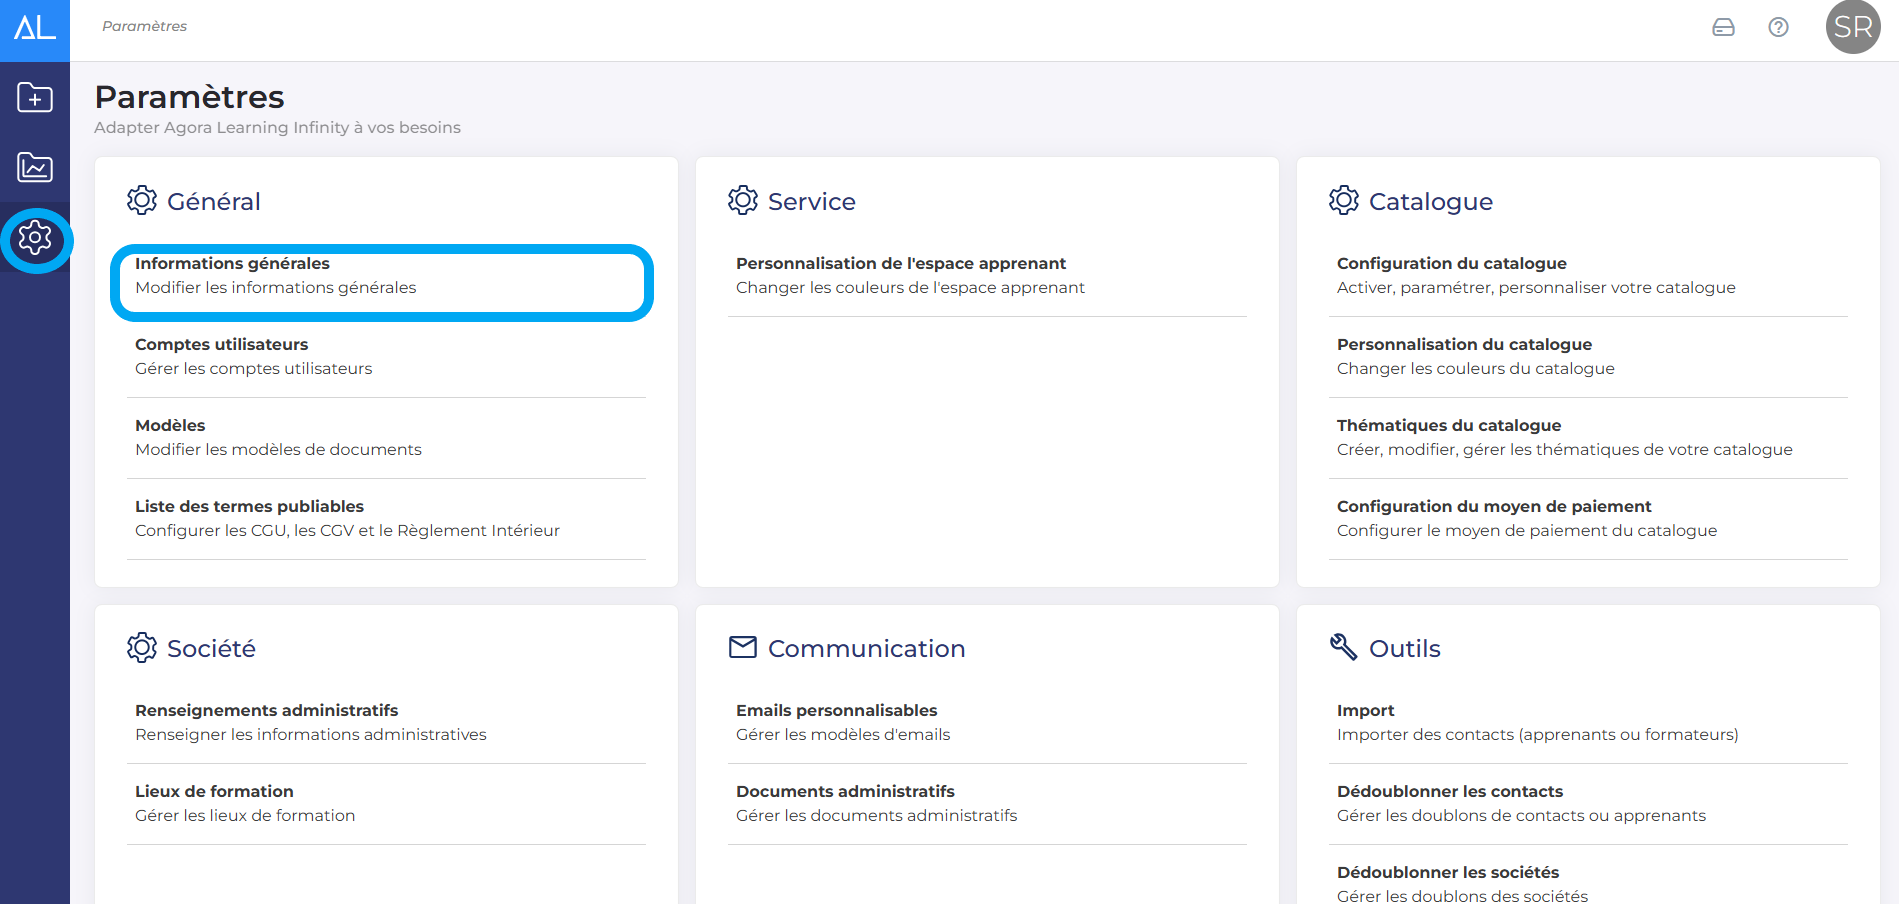Click the Outils wrench icon
The height and width of the screenshot is (904, 1899).
1343,647
